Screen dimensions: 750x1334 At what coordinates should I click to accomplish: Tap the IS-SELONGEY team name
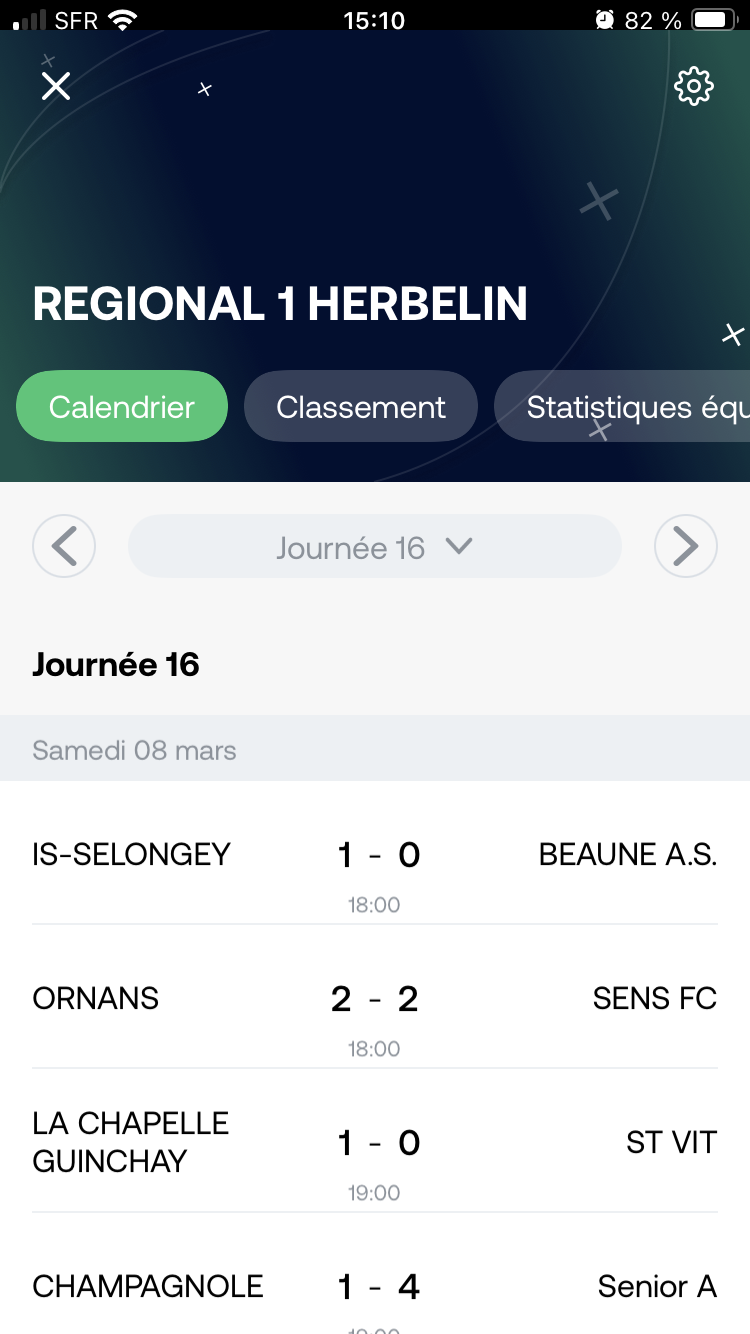click(x=132, y=854)
